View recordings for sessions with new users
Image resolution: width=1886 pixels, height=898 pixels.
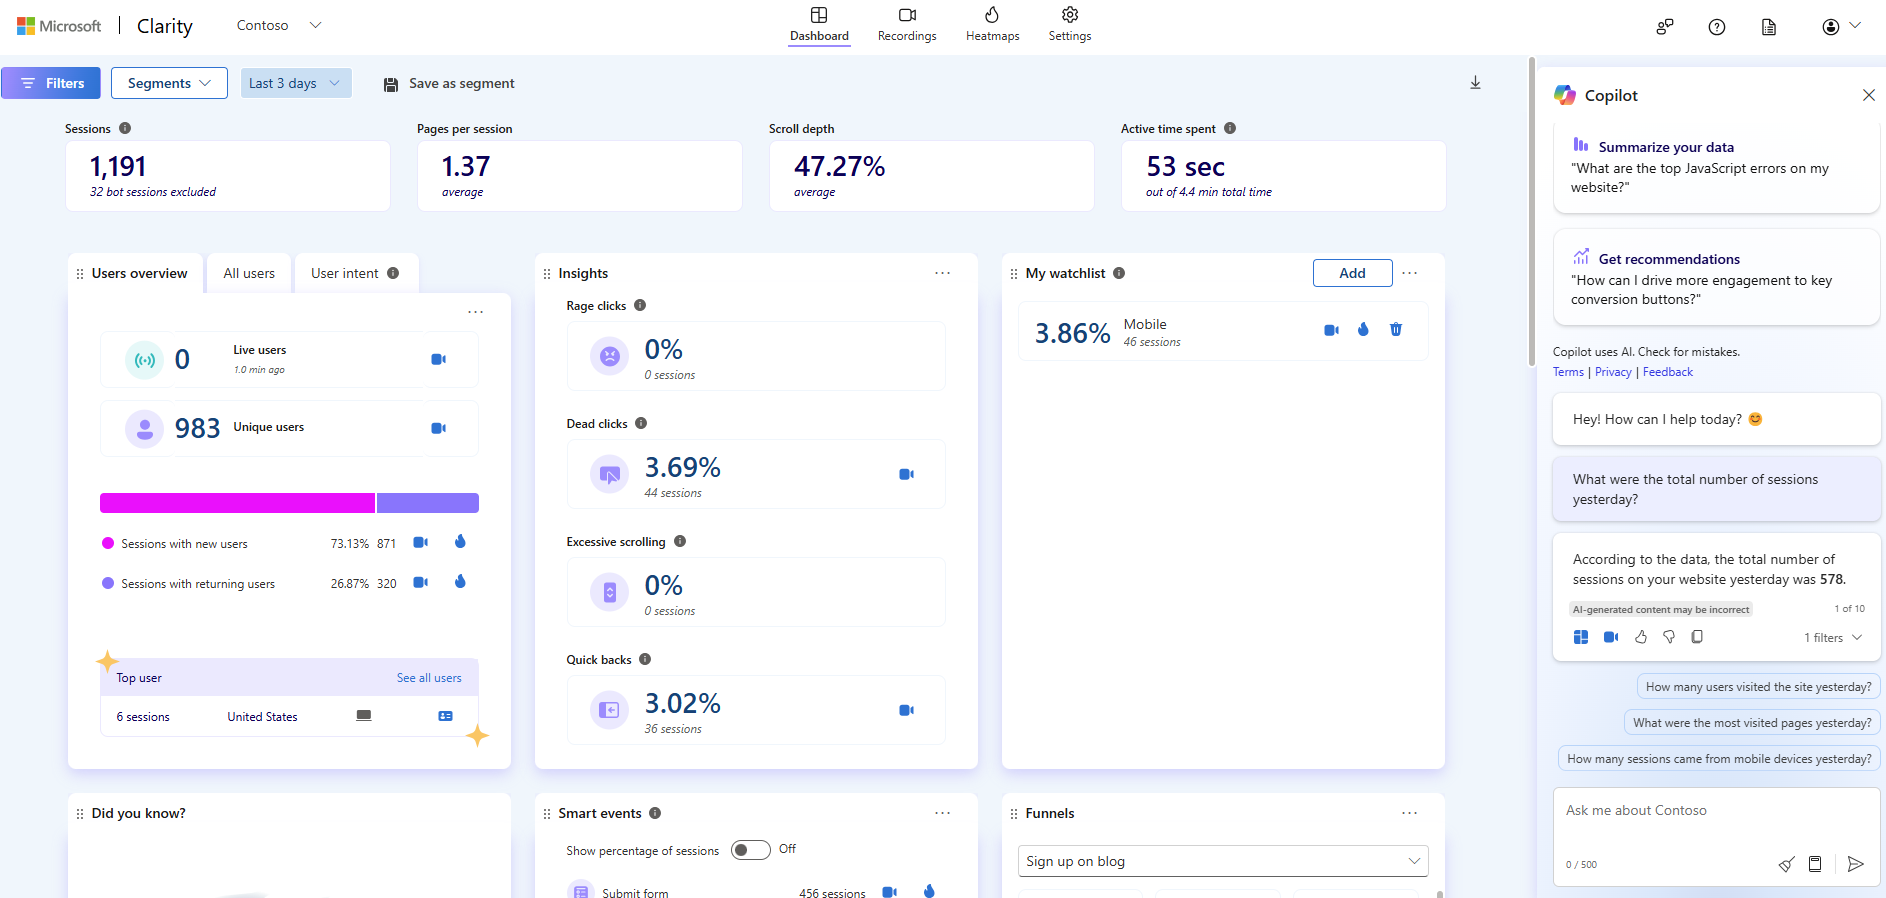click(421, 543)
